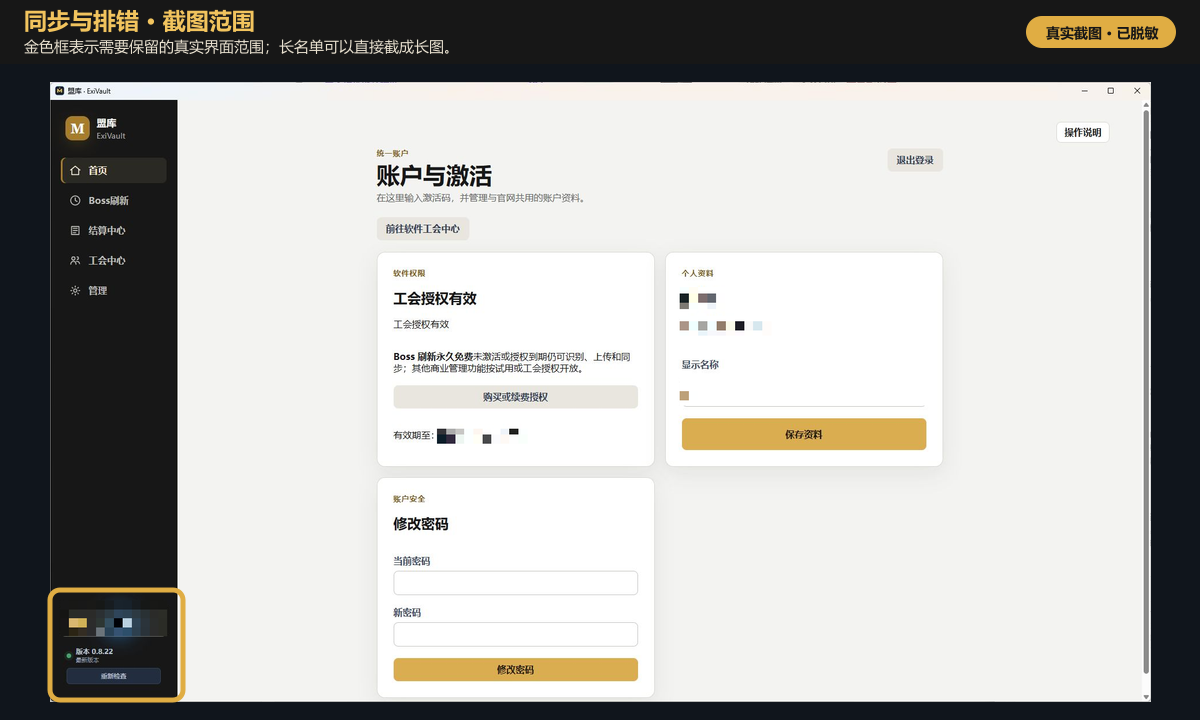Click the 有效期至 label
This screenshot has height=720, width=1200.
coord(413,436)
